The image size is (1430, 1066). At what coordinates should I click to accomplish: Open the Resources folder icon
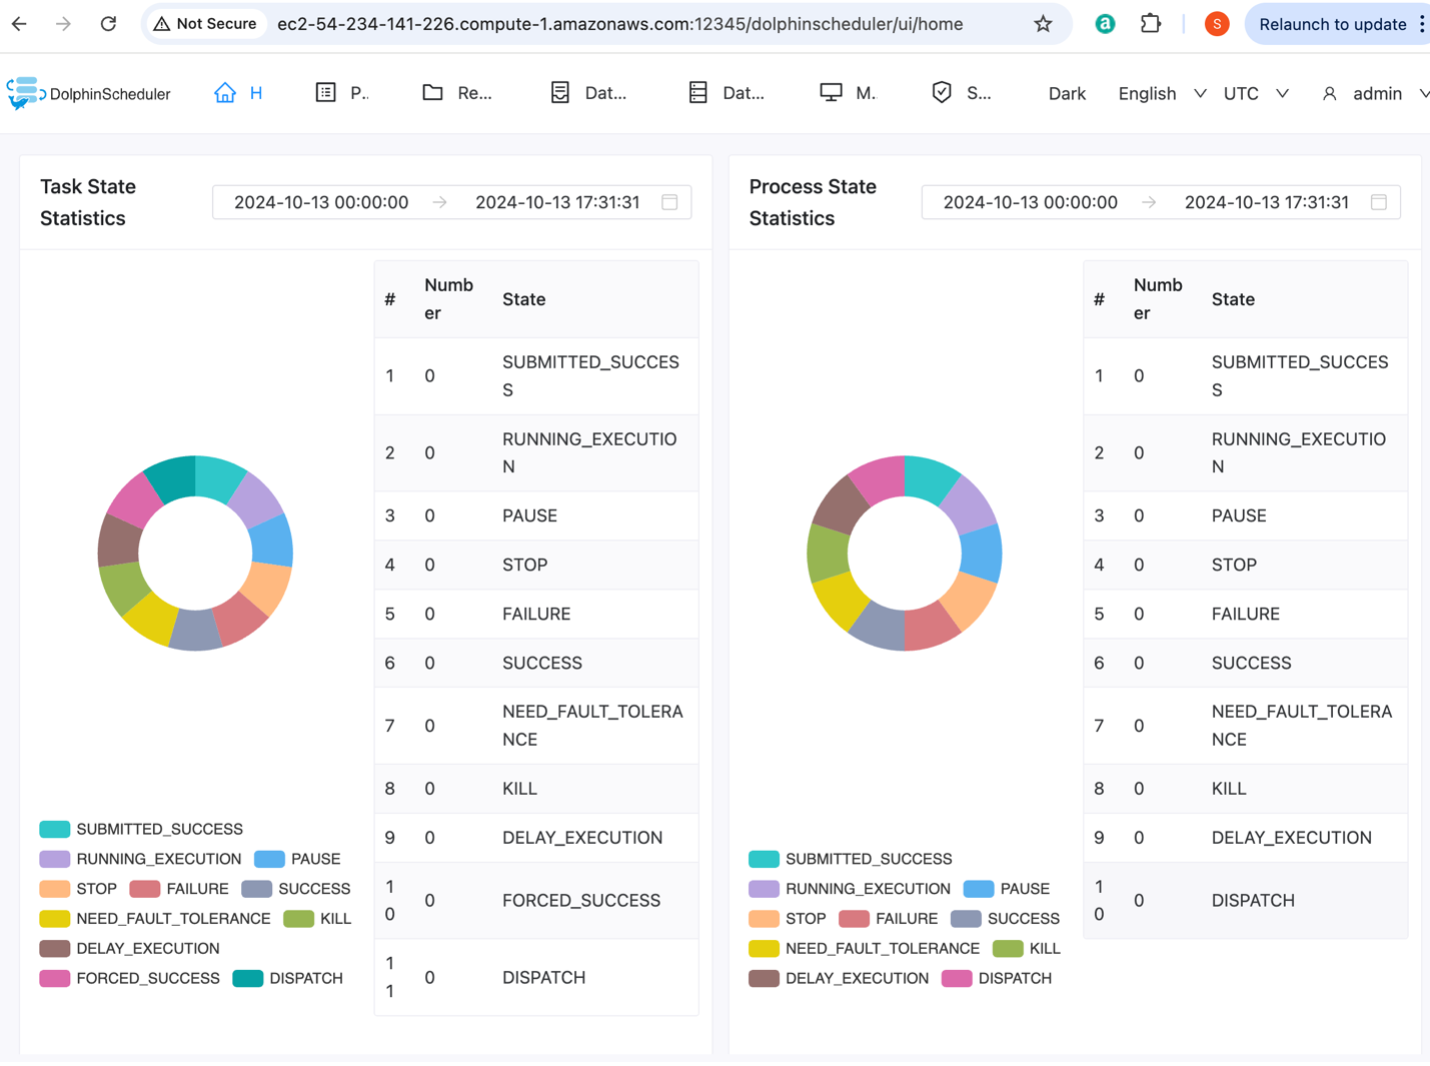pos(432,93)
